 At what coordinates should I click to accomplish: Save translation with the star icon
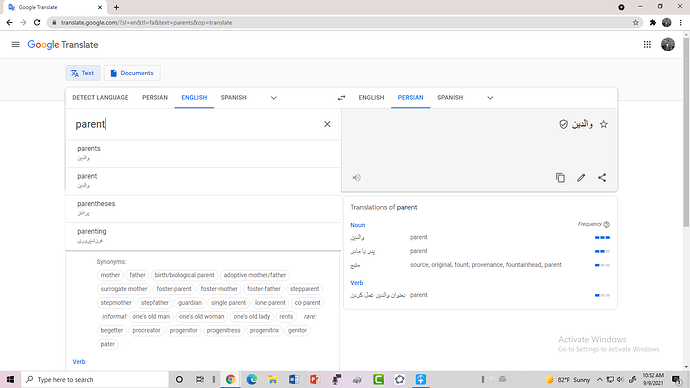(604, 124)
